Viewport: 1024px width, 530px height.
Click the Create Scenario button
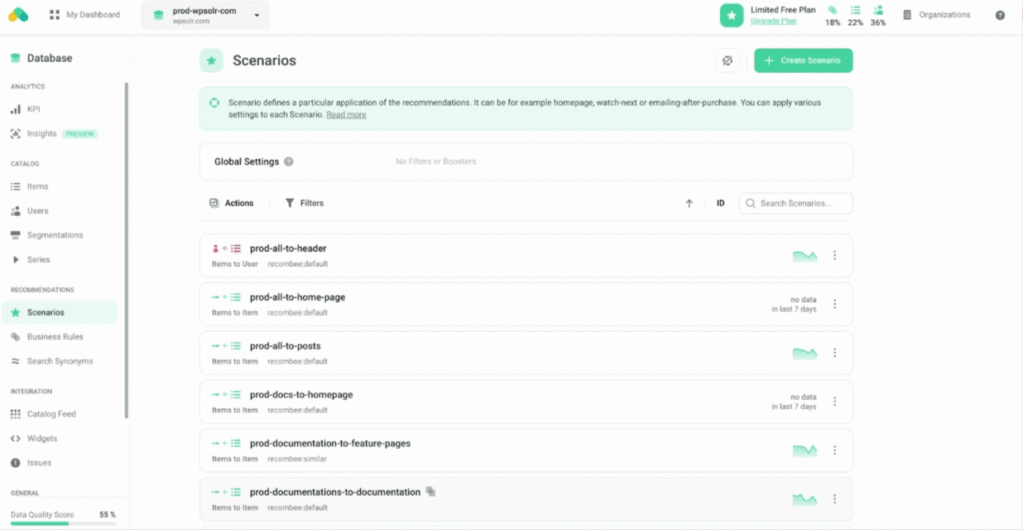(803, 61)
